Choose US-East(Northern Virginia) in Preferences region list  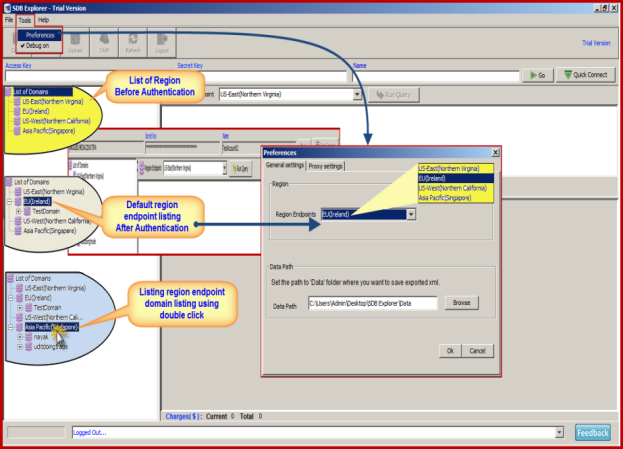click(456, 168)
